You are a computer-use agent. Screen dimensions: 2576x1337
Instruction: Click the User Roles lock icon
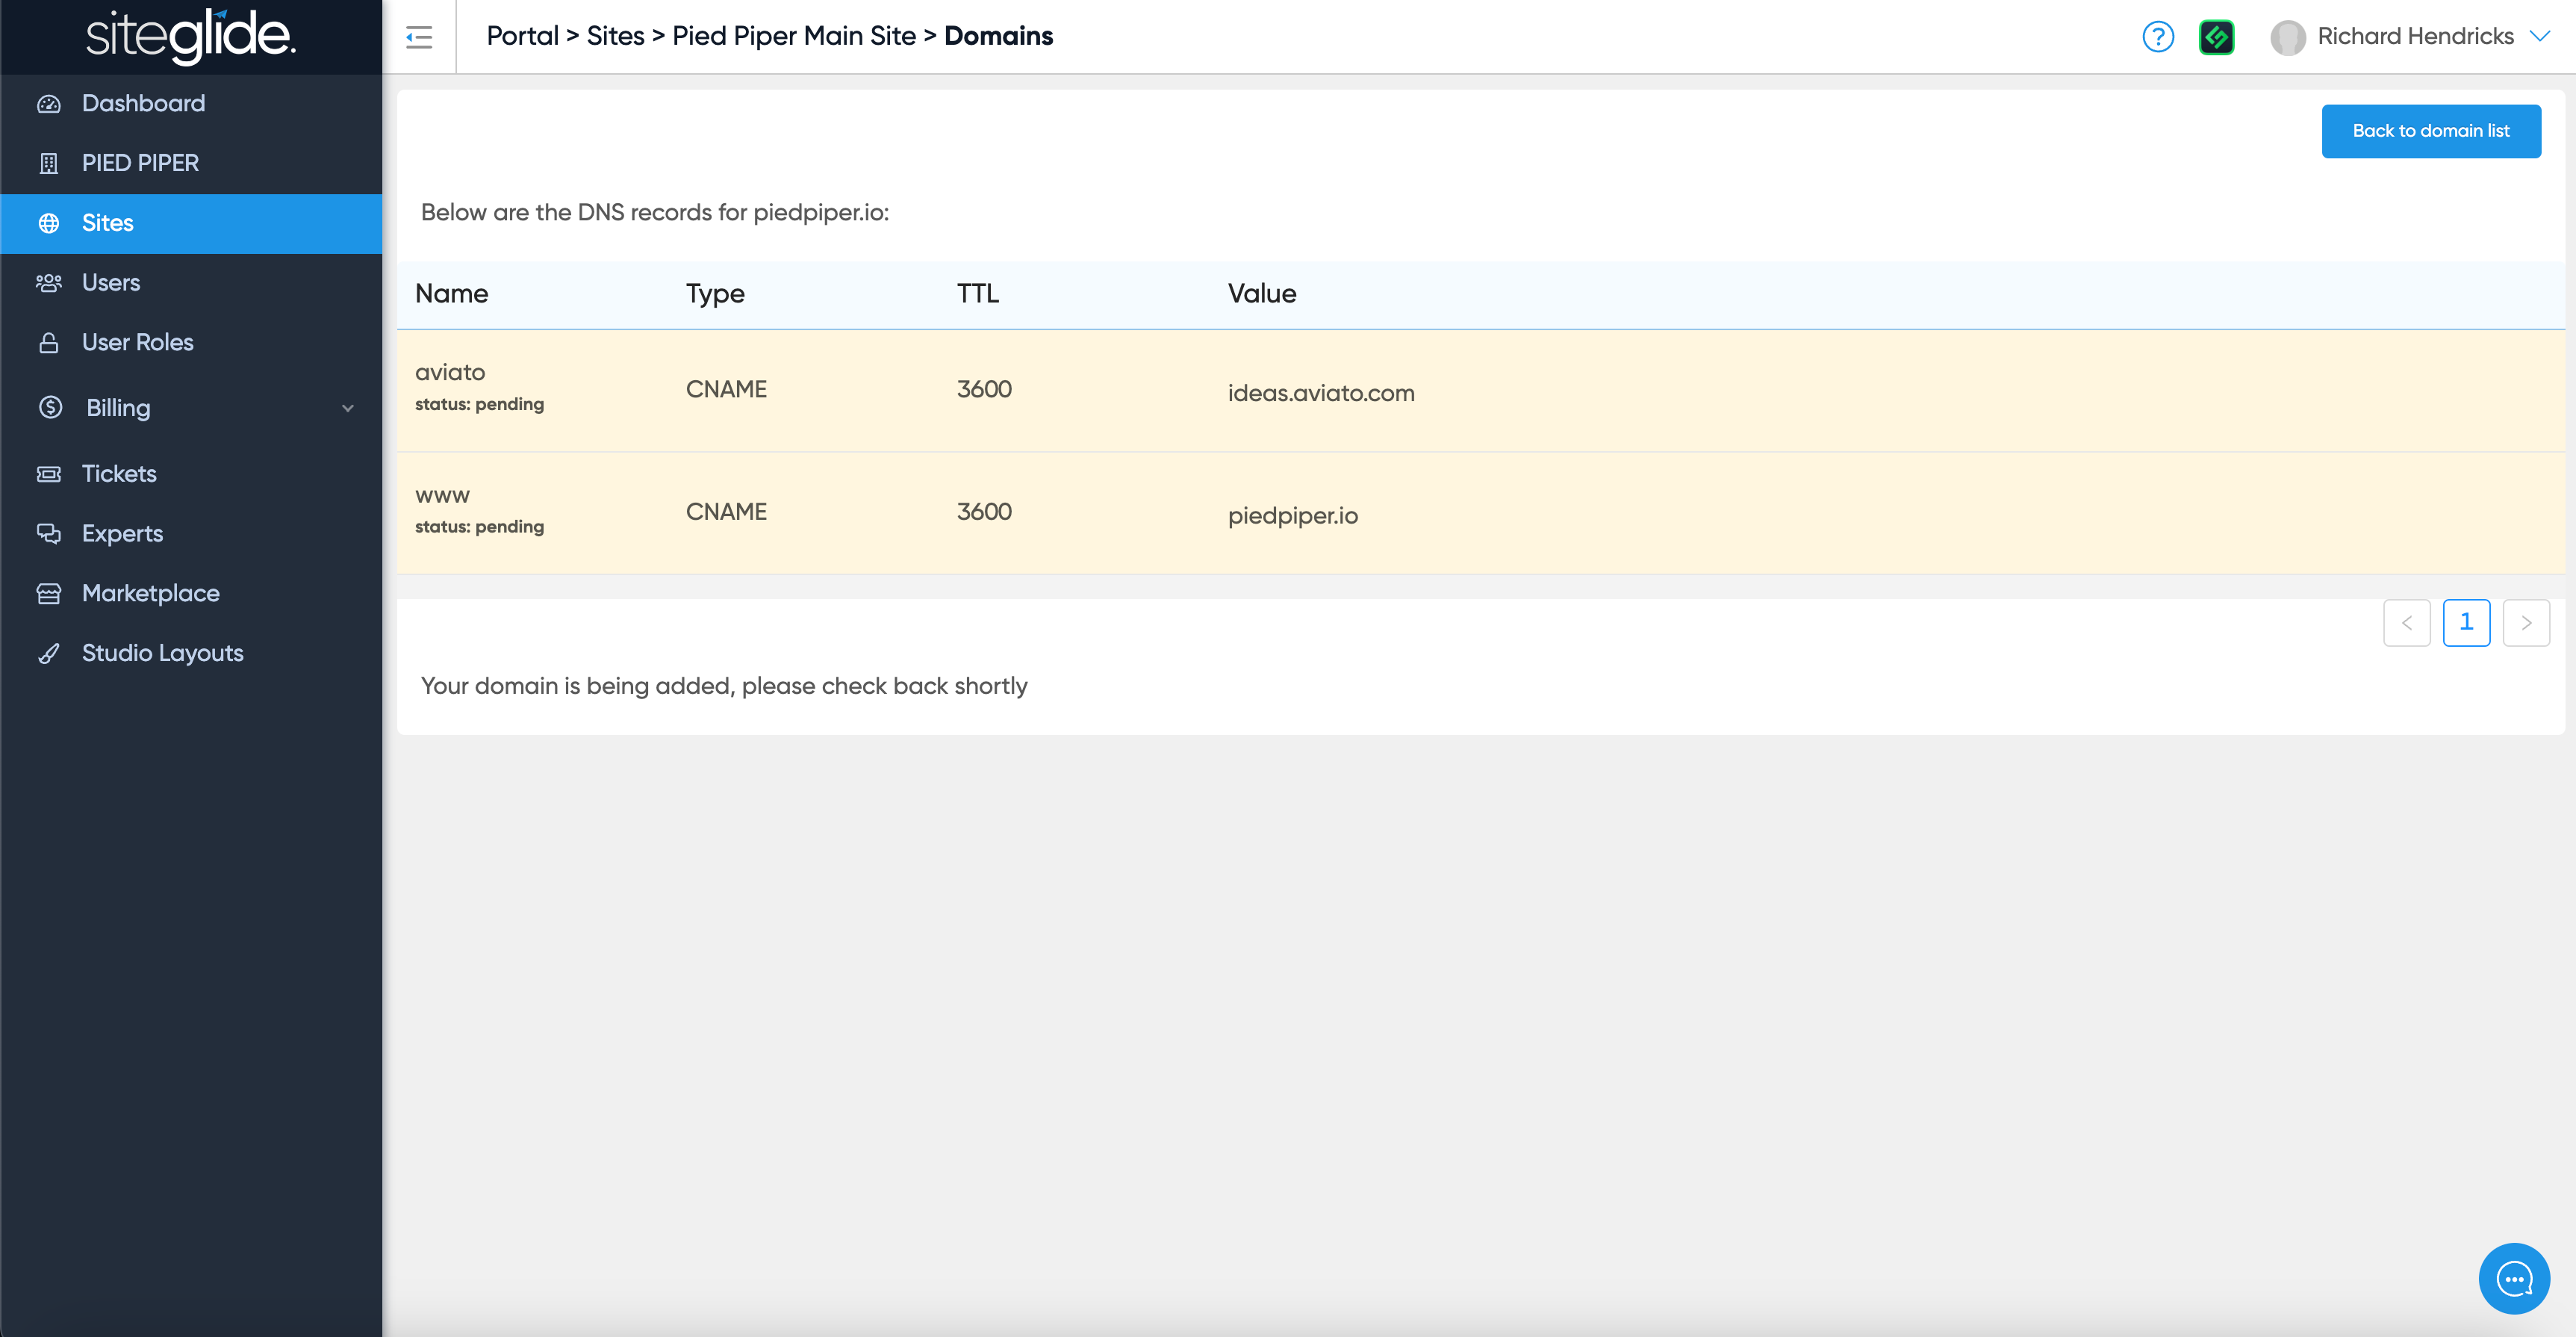[49, 343]
